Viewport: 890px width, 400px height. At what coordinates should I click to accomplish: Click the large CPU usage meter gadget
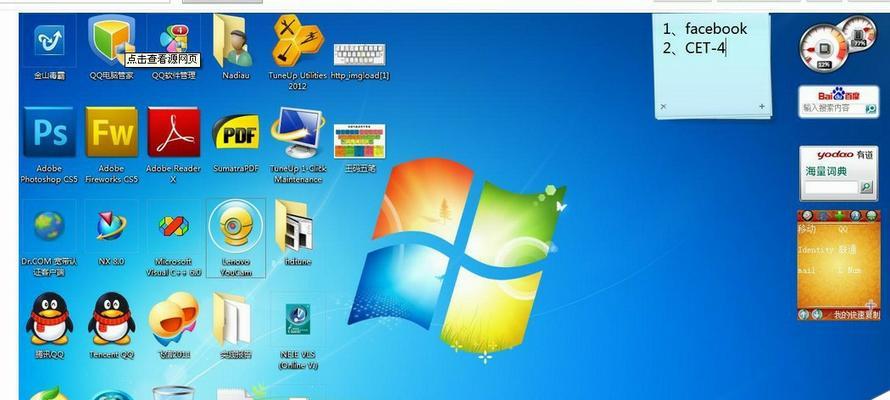point(823,49)
